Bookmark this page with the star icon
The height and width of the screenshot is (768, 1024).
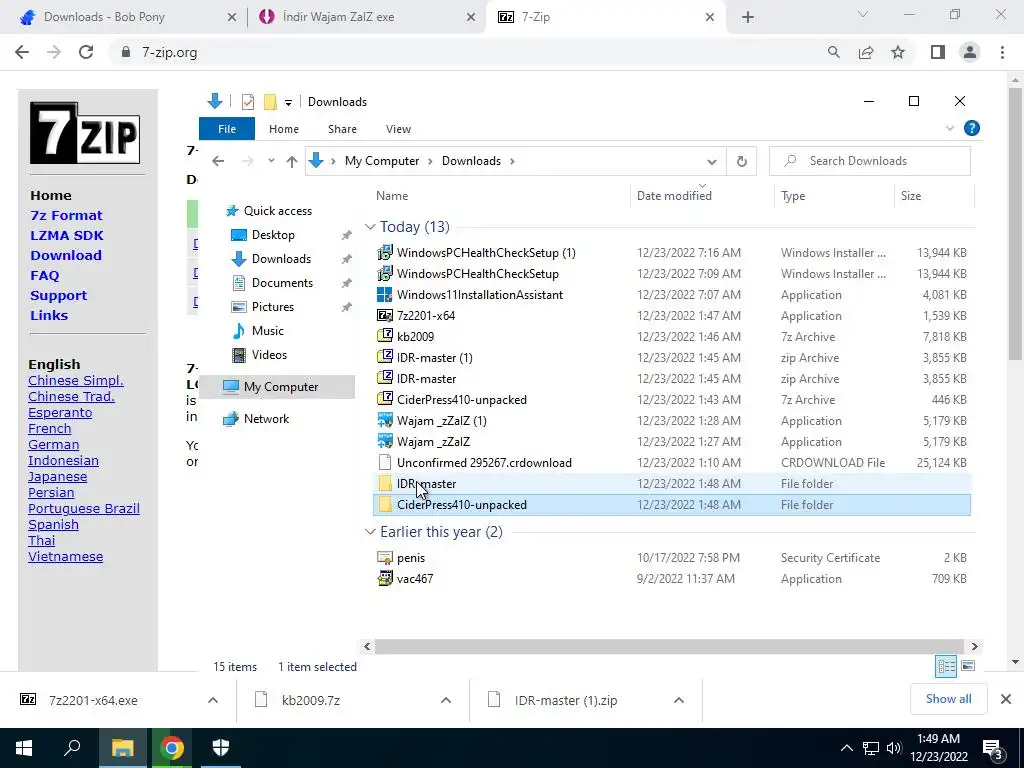click(x=898, y=52)
